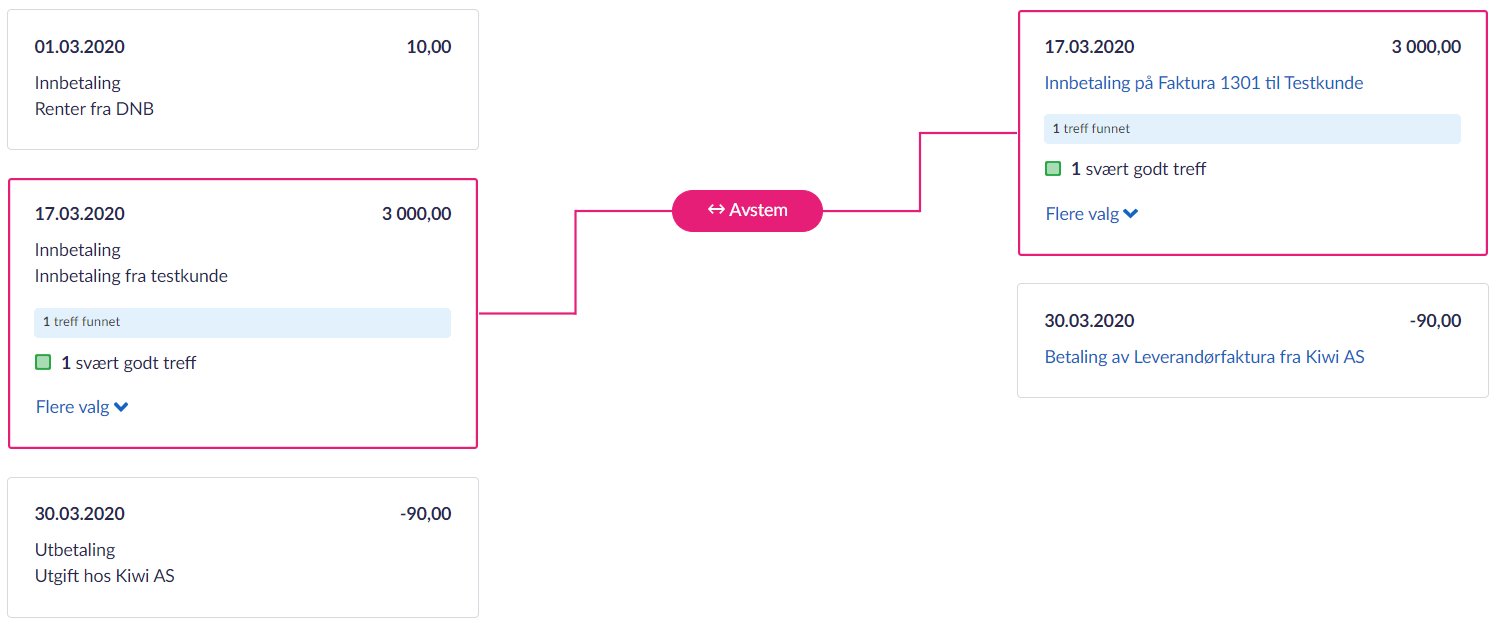This screenshot has width=1500, height=630.
Task: Click the 10,00 amount on the DNB card
Action: (429, 47)
